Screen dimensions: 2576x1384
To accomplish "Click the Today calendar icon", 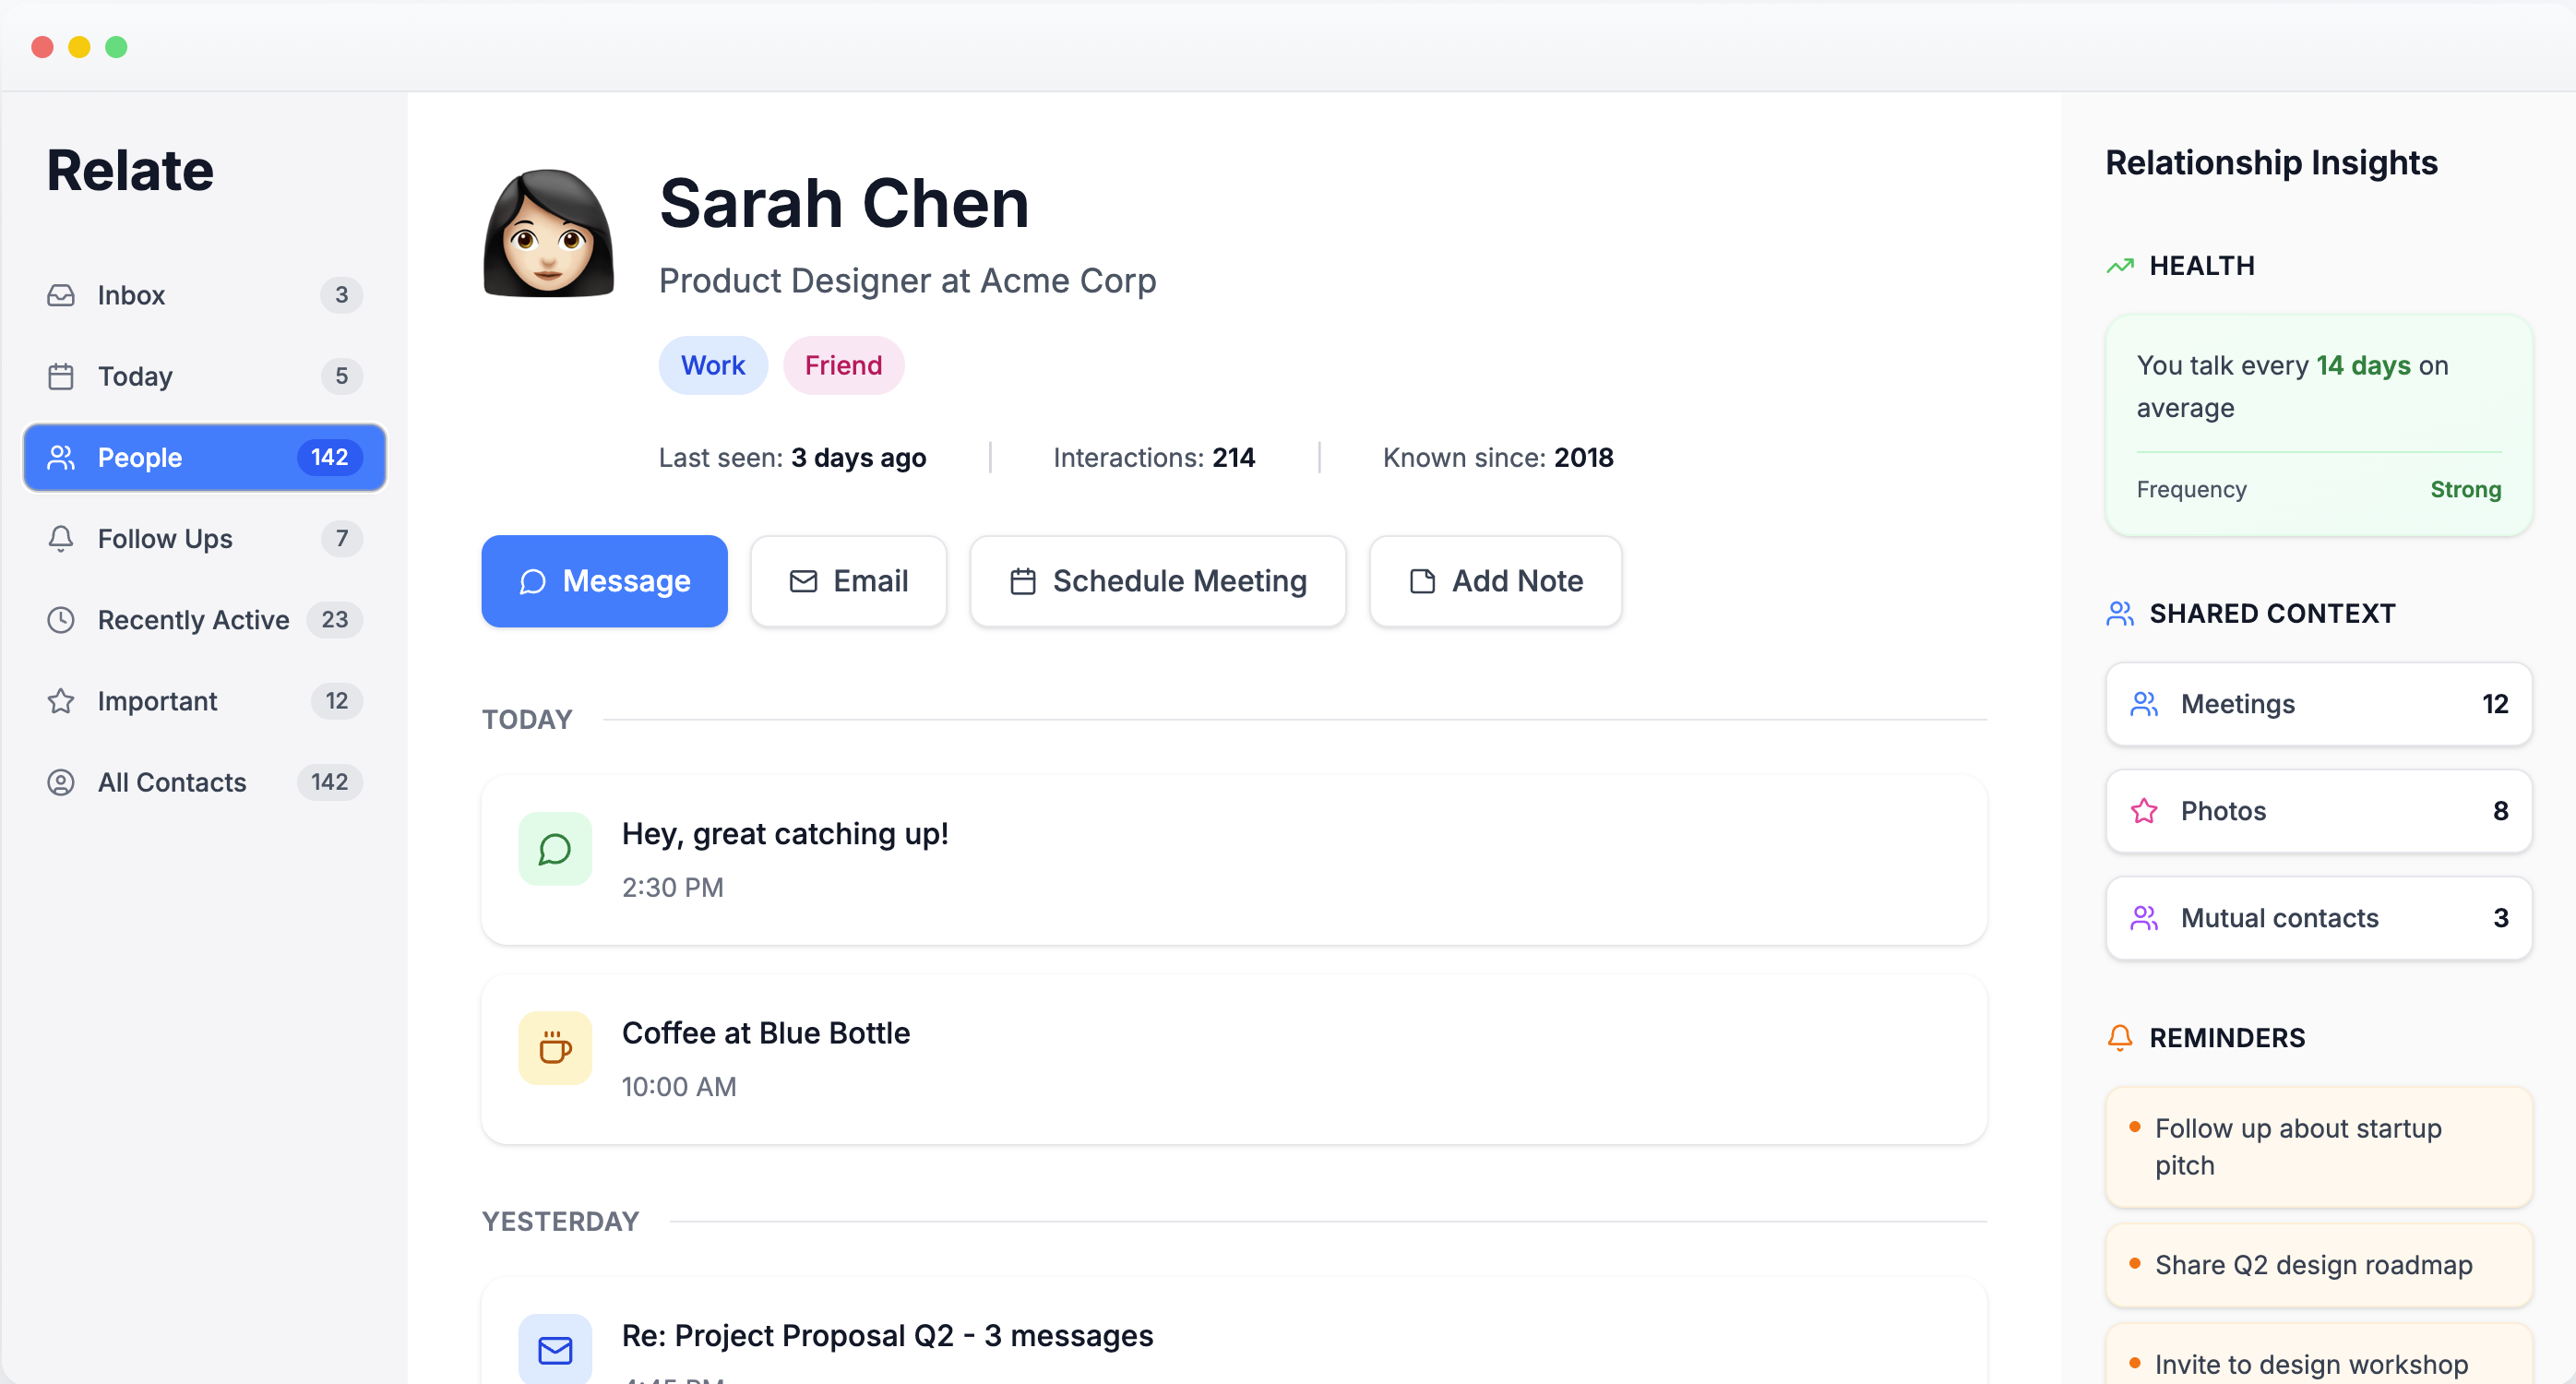I will (61, 376).
